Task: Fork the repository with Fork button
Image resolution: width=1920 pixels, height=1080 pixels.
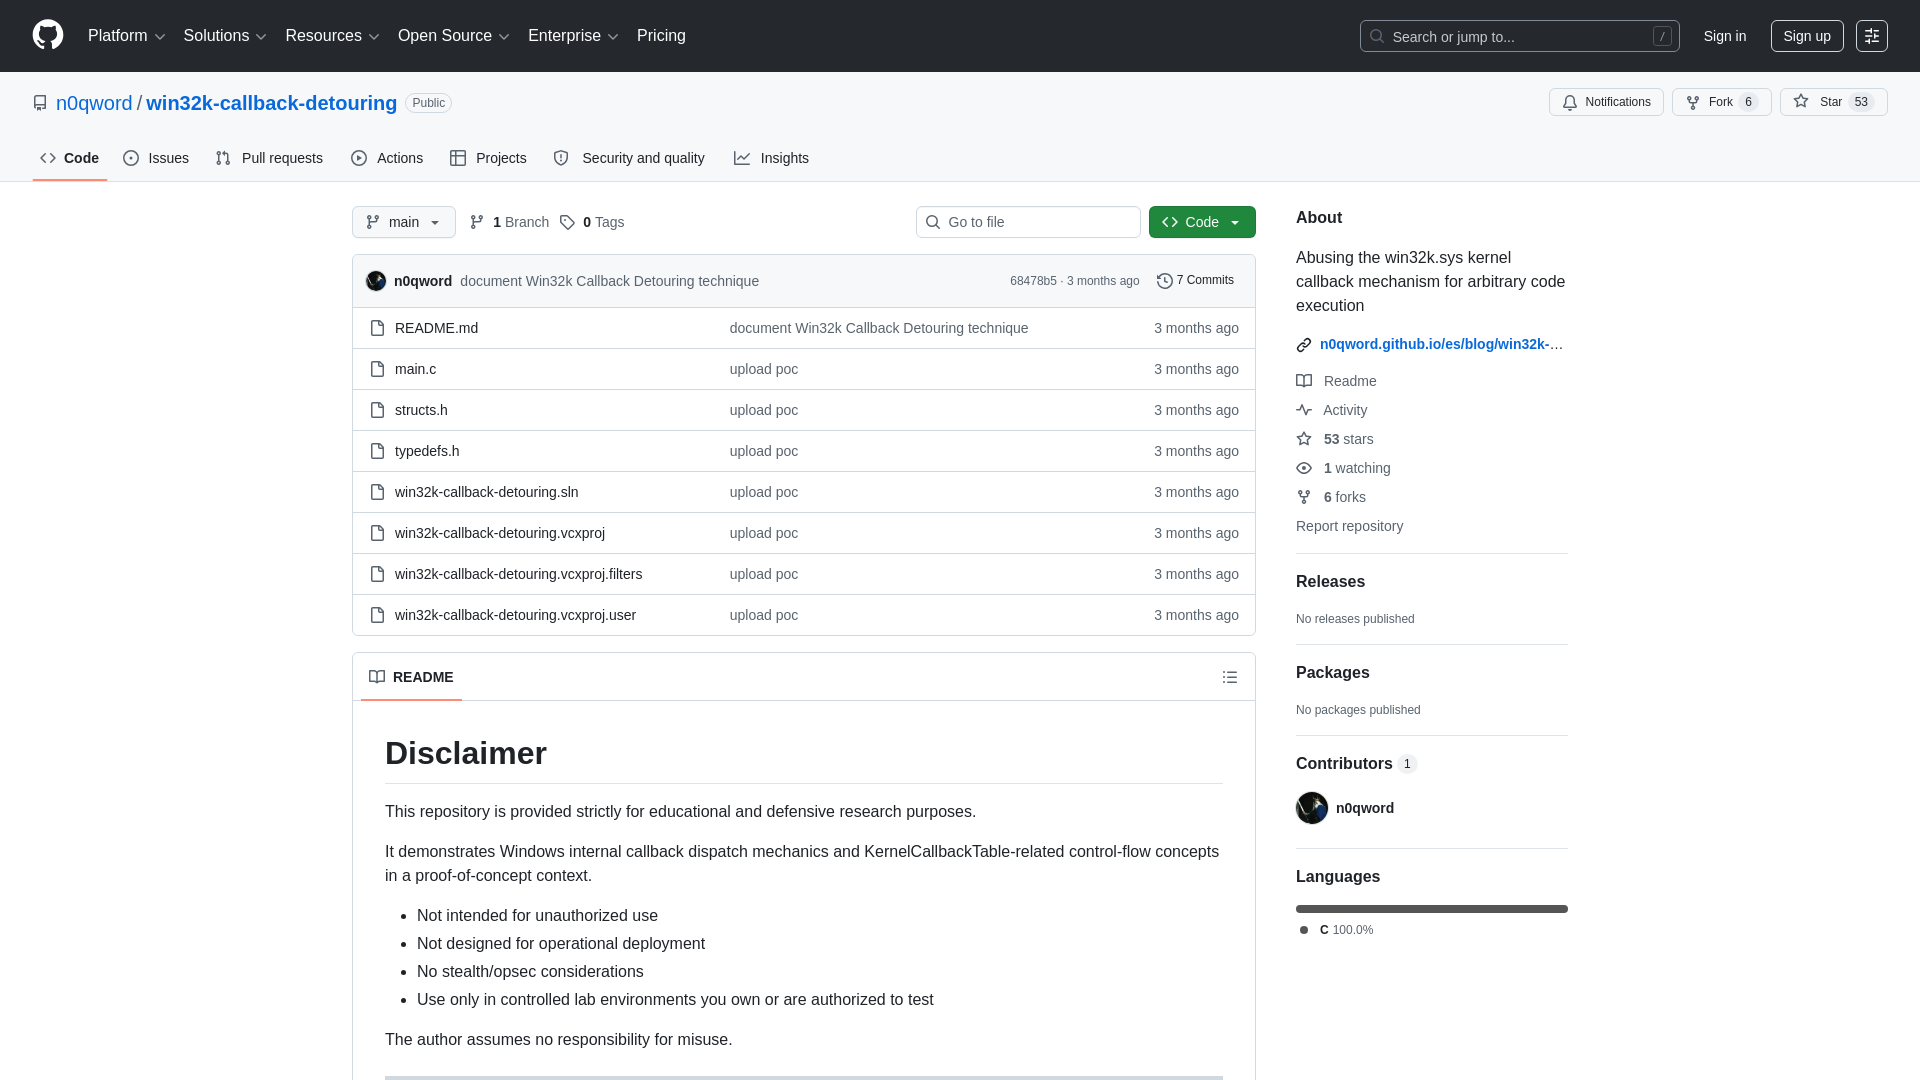Action: pos(1722,102)
